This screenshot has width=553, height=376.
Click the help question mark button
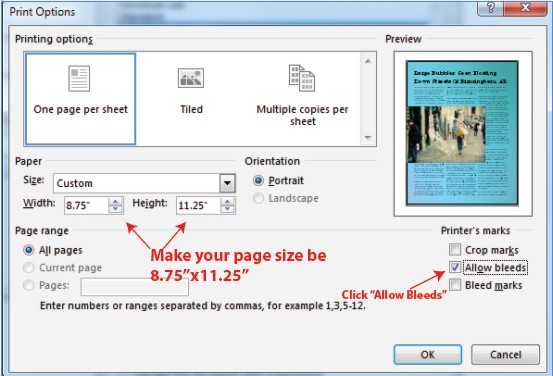coord(490,8)
